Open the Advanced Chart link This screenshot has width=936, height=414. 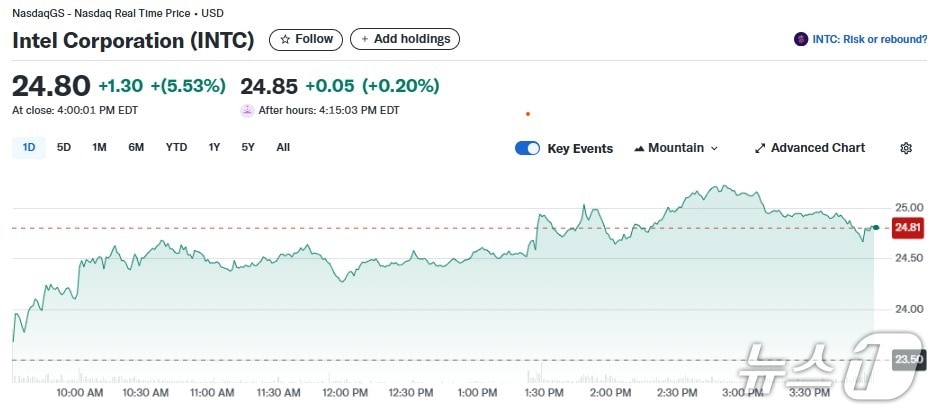(x=817, y=148)
